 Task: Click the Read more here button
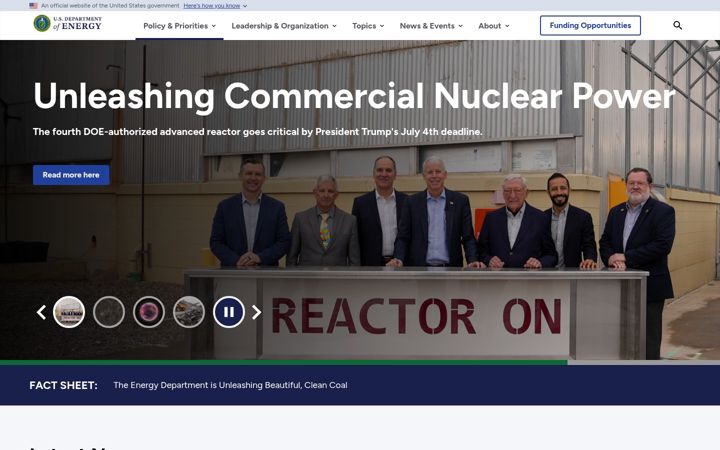tap(71, 175)
